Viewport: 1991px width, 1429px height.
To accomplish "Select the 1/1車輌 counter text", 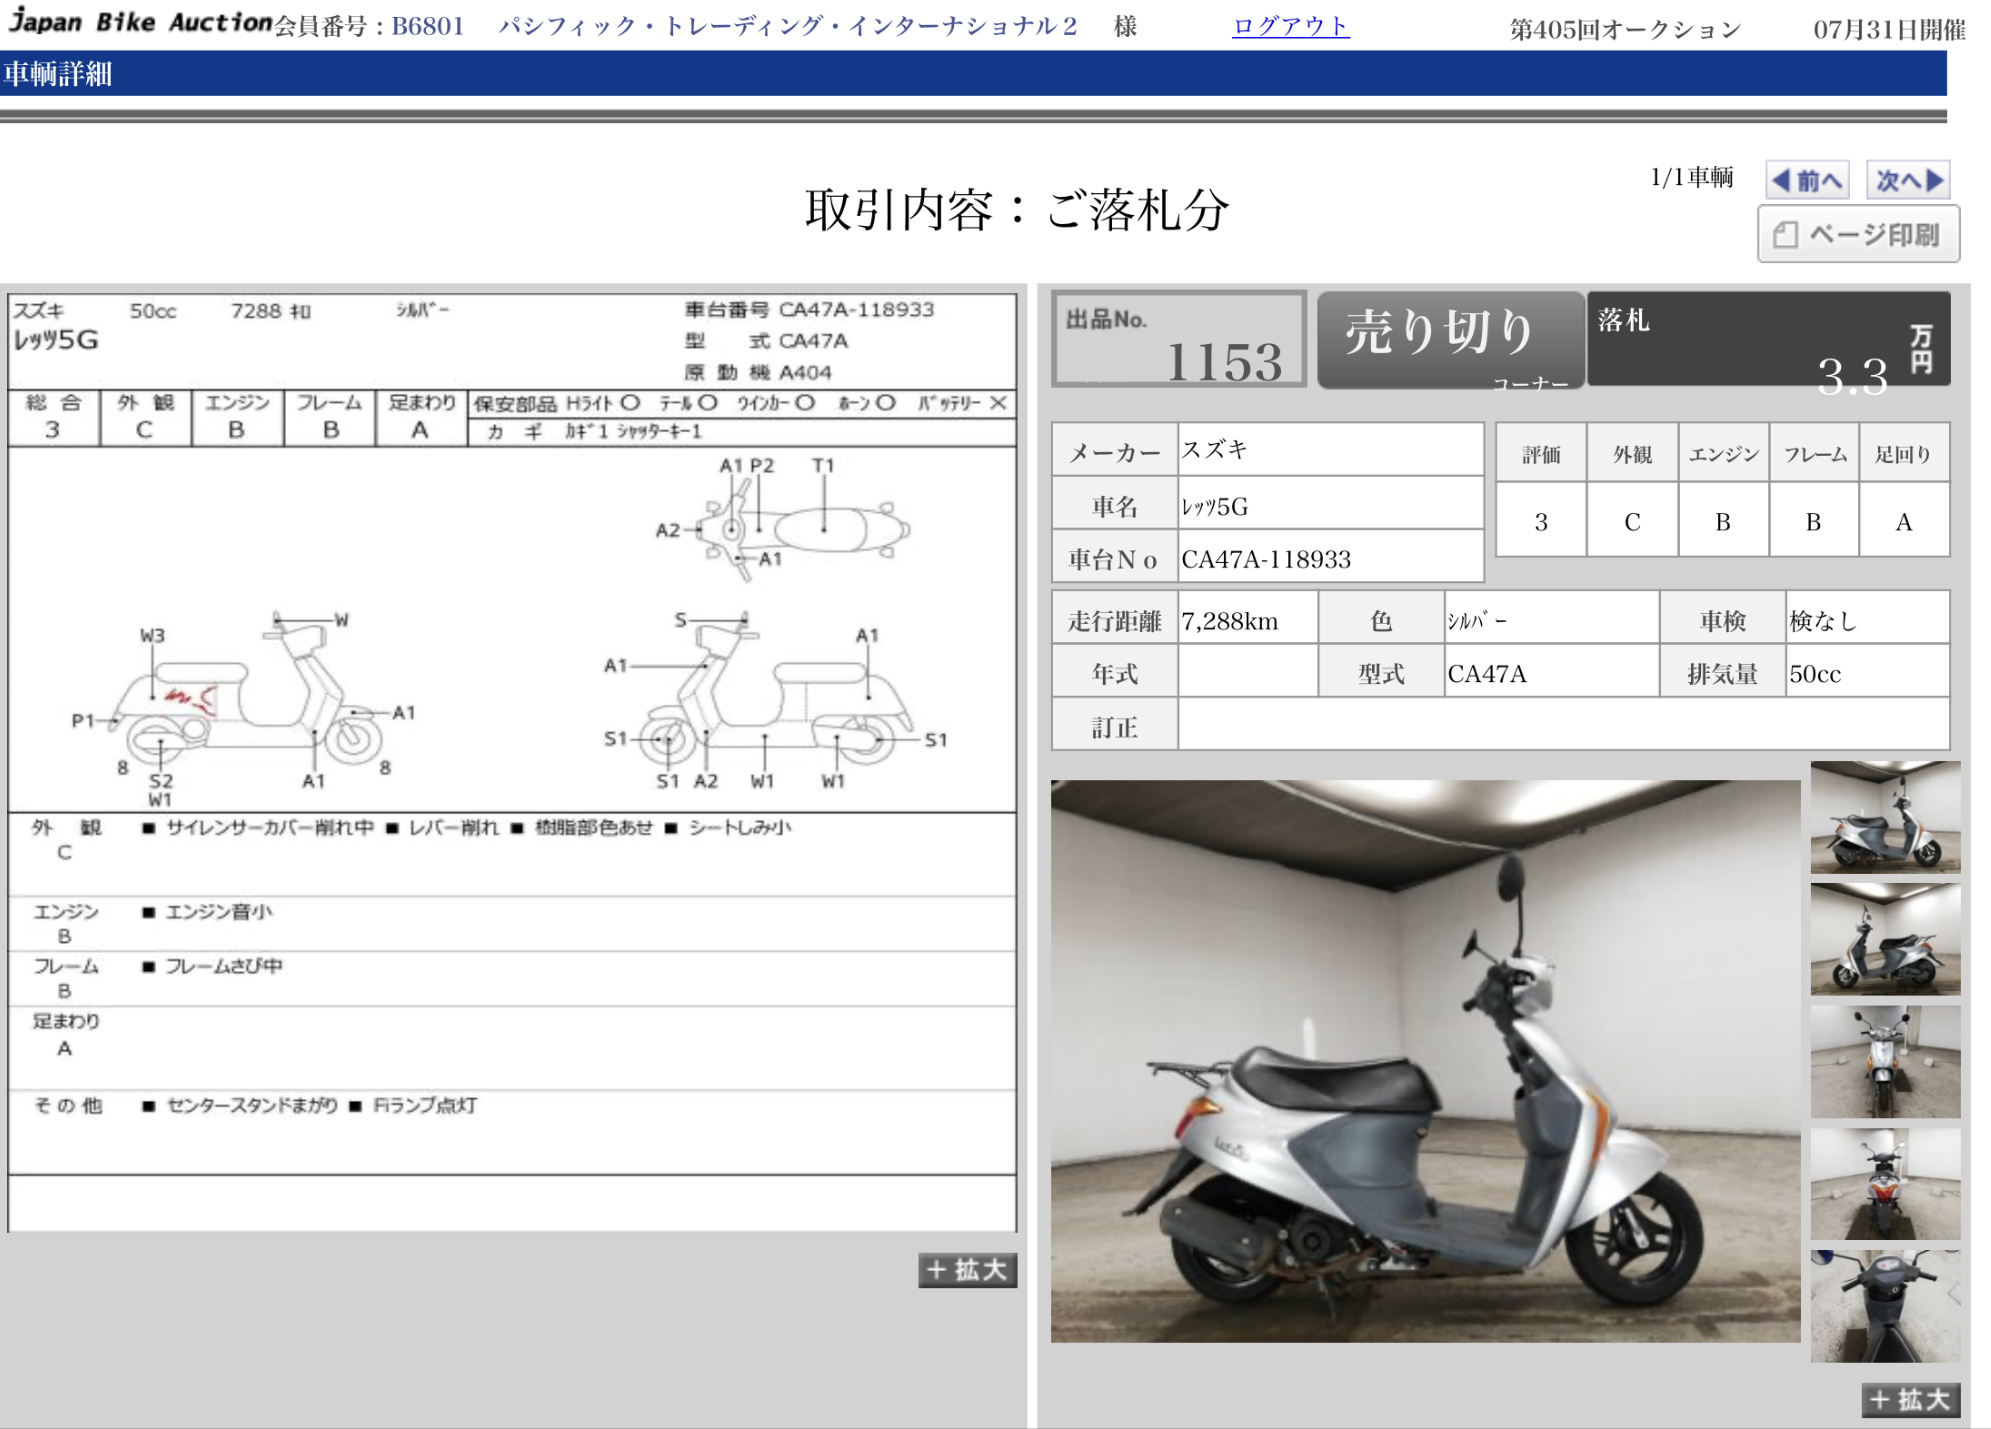I will click(x=1692, y=177).
